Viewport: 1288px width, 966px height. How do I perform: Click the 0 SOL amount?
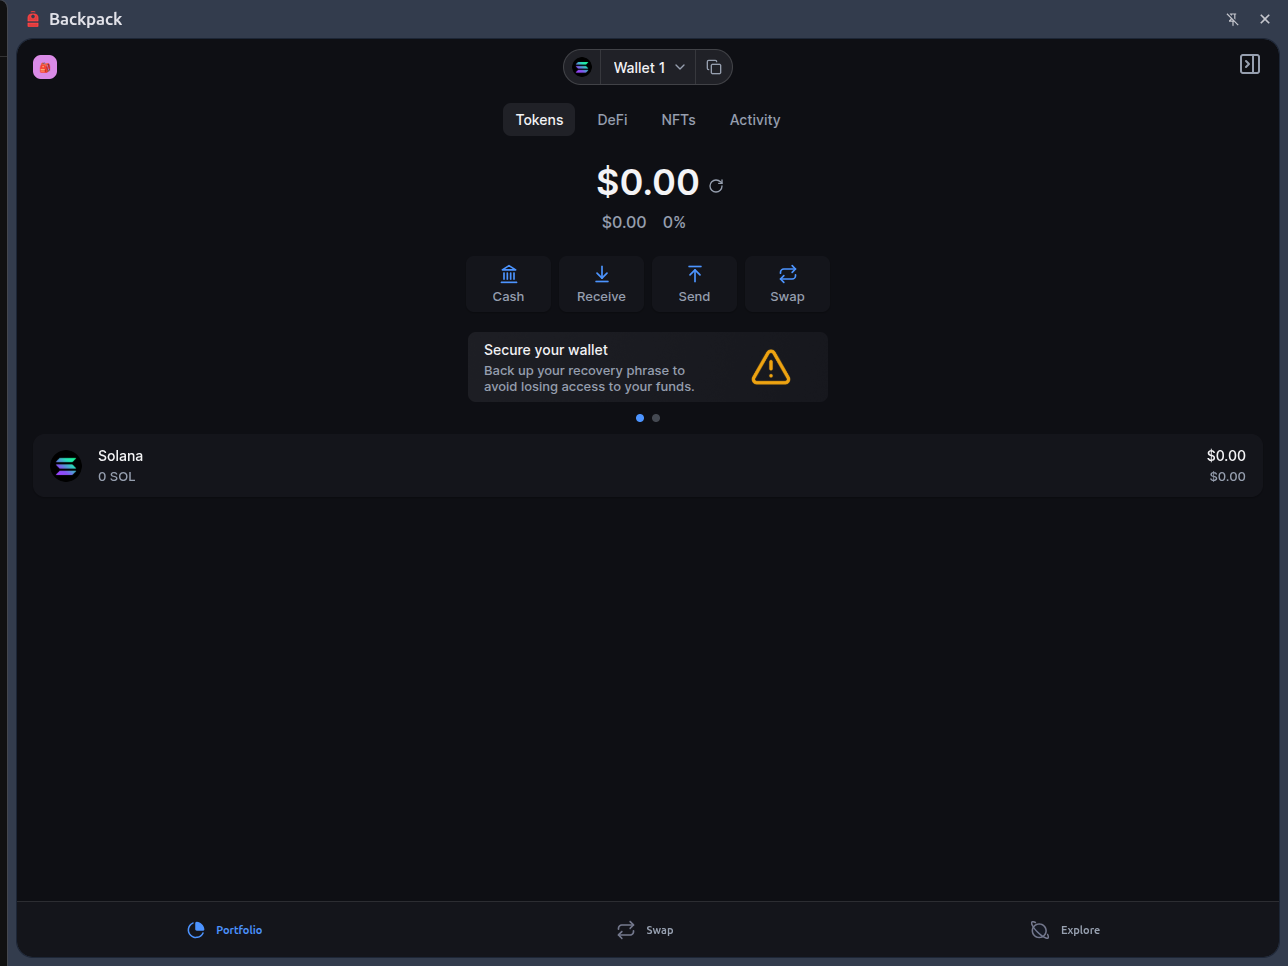click(x=116, y=477)
